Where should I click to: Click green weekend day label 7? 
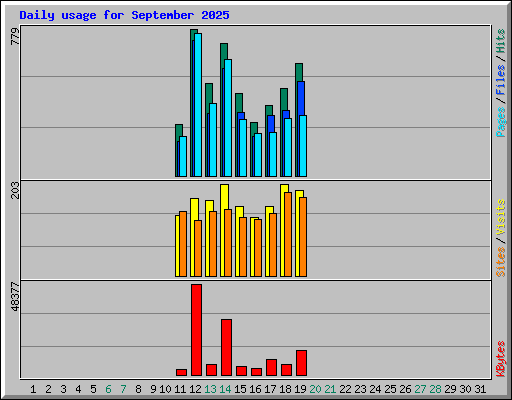(123, 389)
